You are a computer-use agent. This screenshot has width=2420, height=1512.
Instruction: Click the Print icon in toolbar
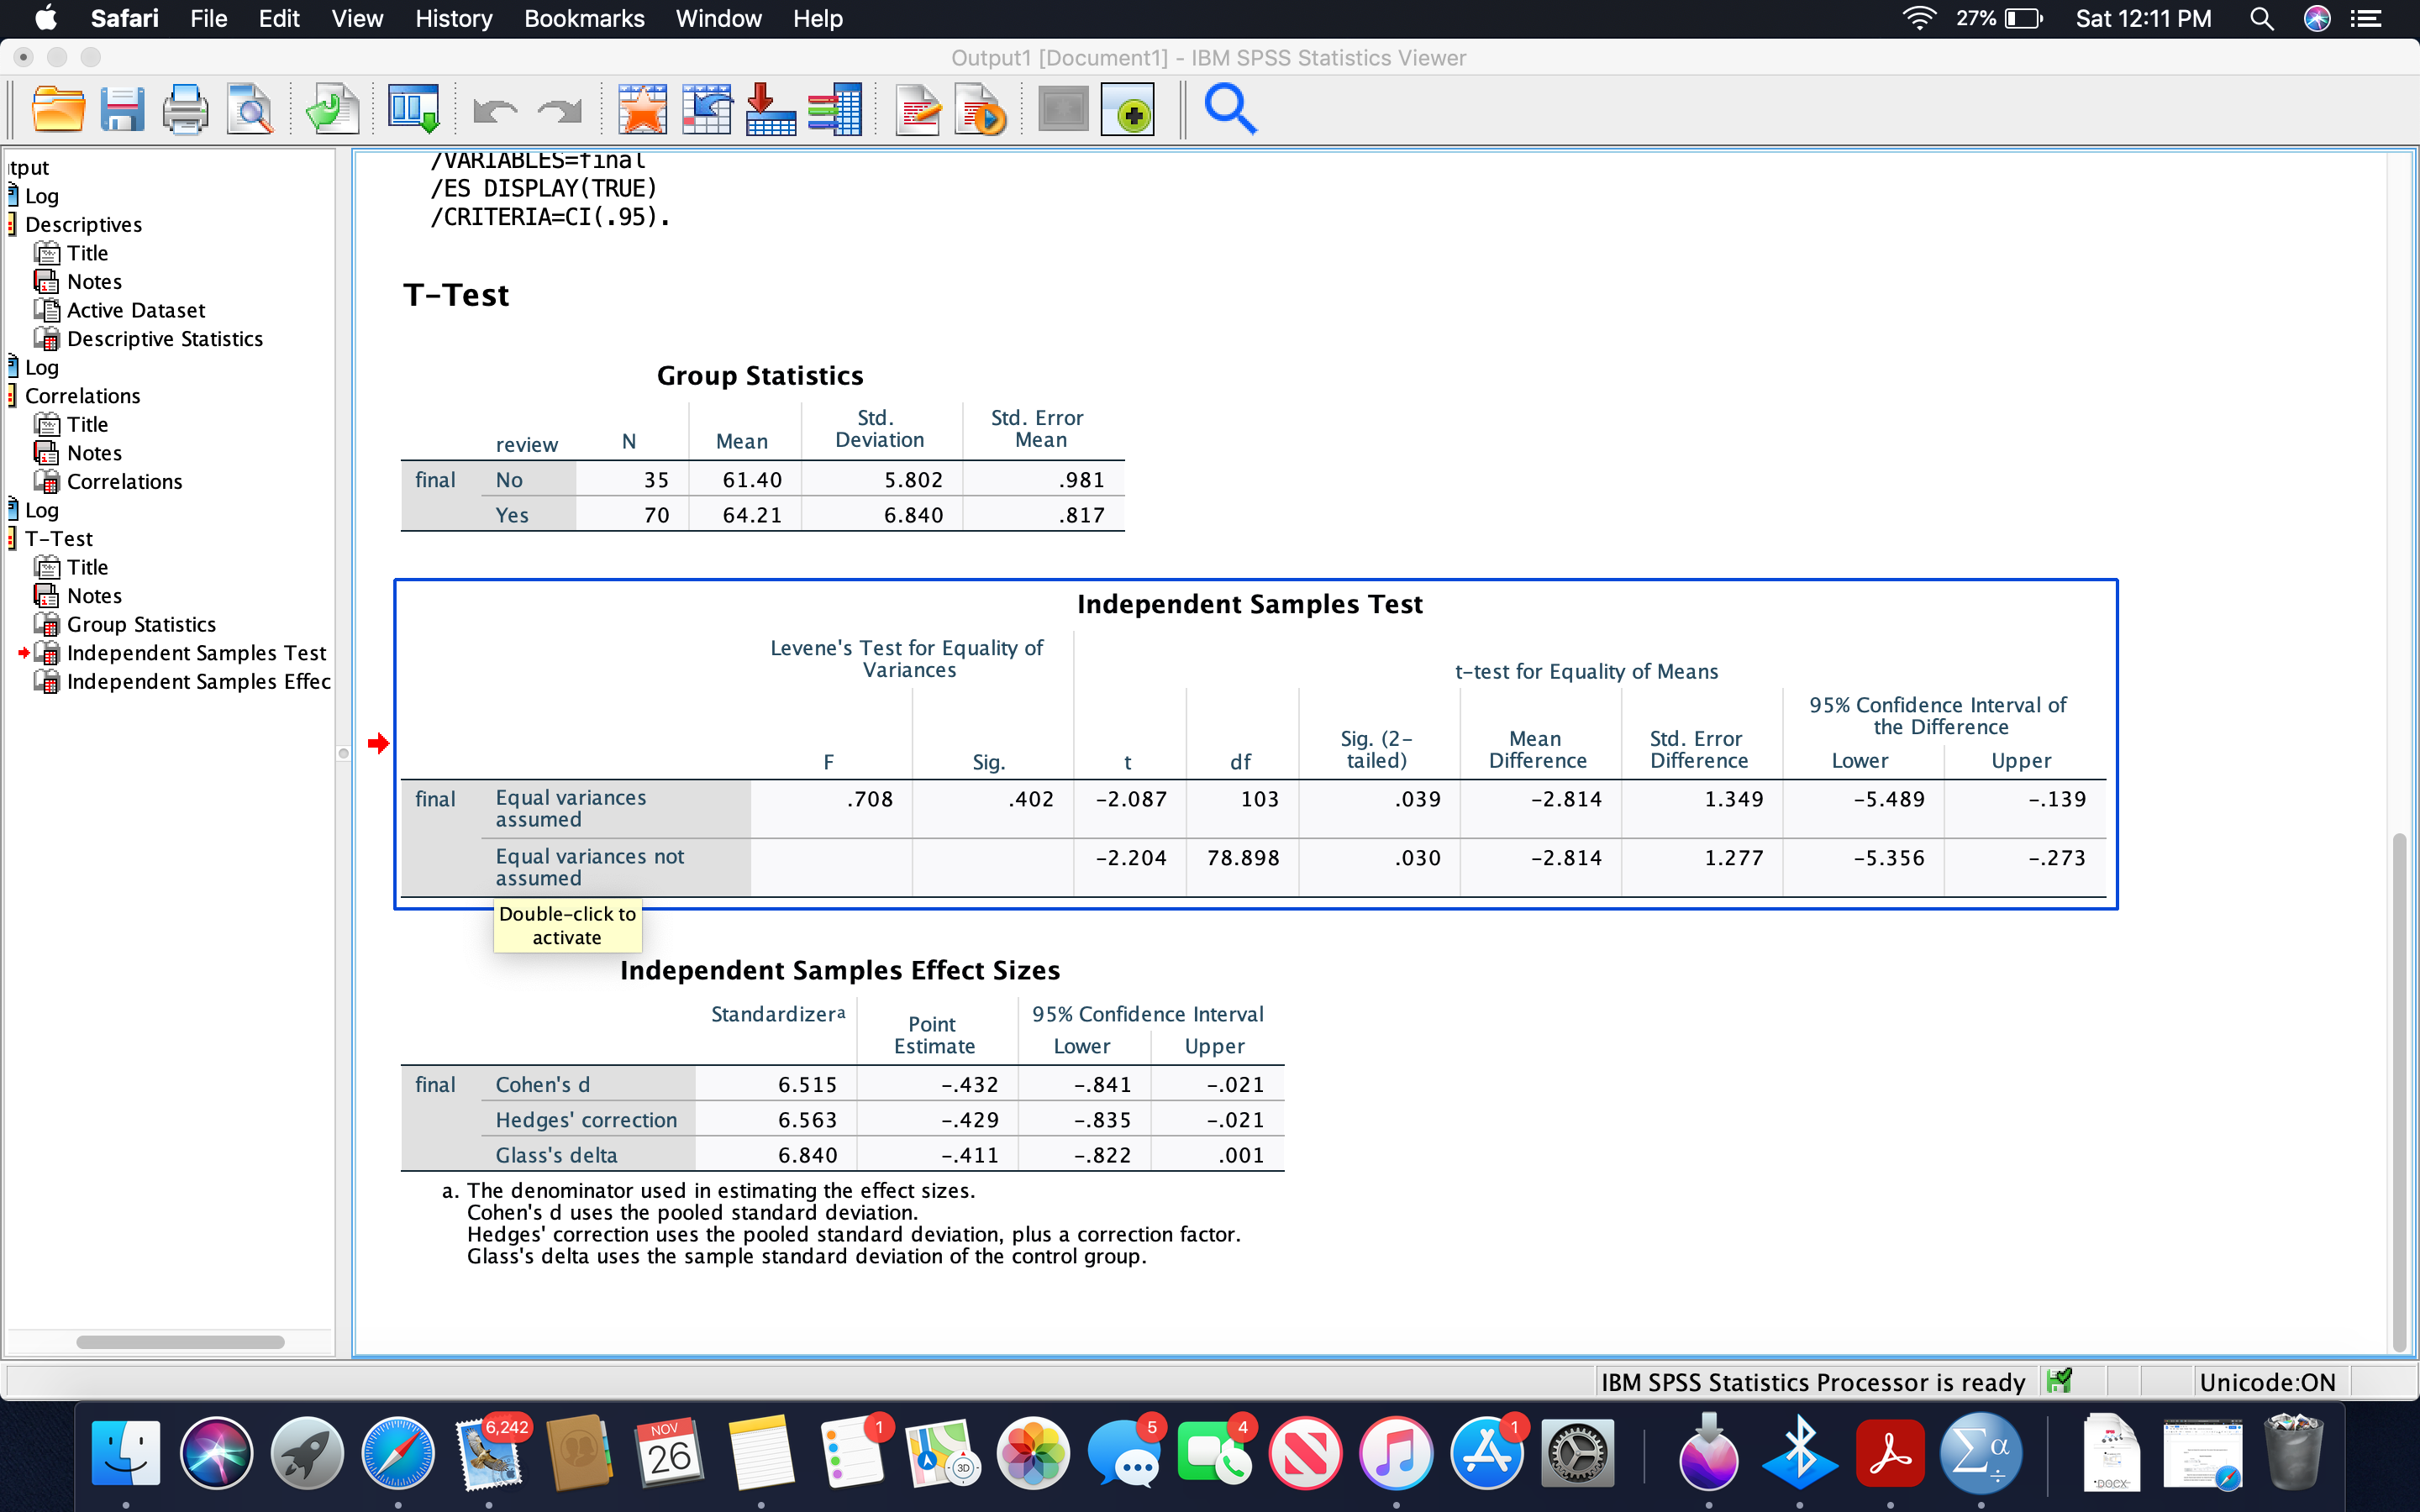tap(186, 108)
